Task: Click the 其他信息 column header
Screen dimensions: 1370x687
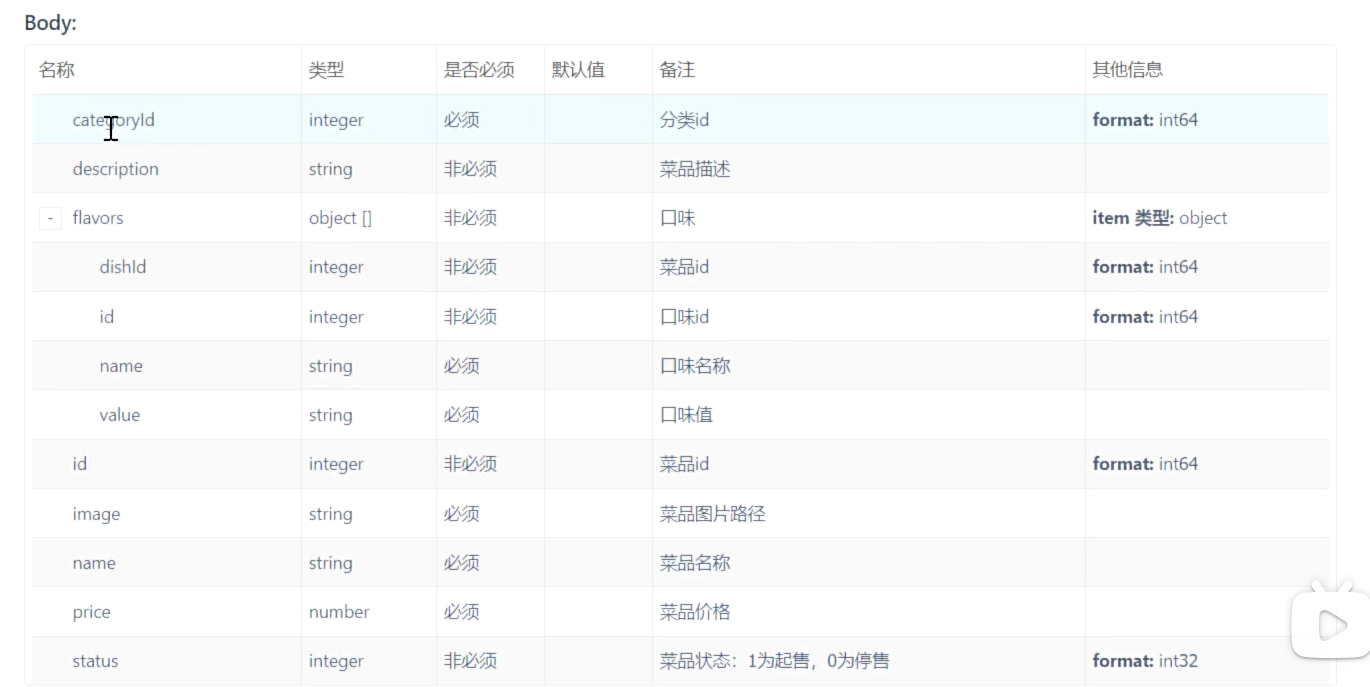Action: (x=1127, y=70)
